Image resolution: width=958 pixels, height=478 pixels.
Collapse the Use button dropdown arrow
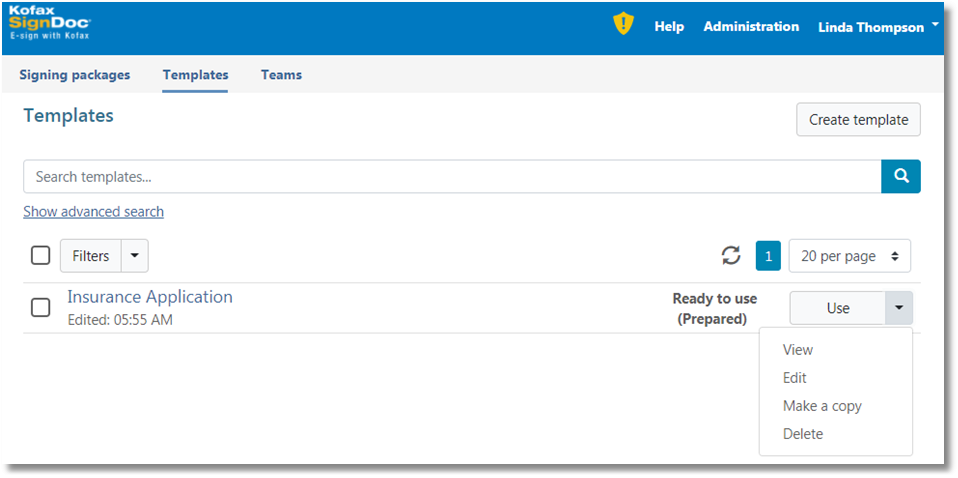click(898, 308)
